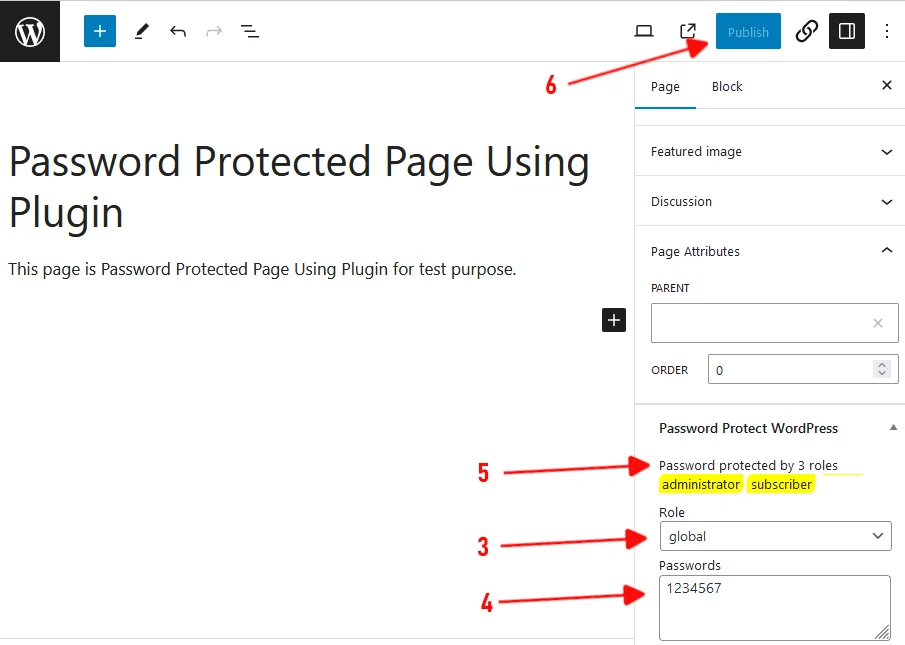Click the 'Password protected by 3 roles' text
905x645 pixels.
[x=748, y=465]
